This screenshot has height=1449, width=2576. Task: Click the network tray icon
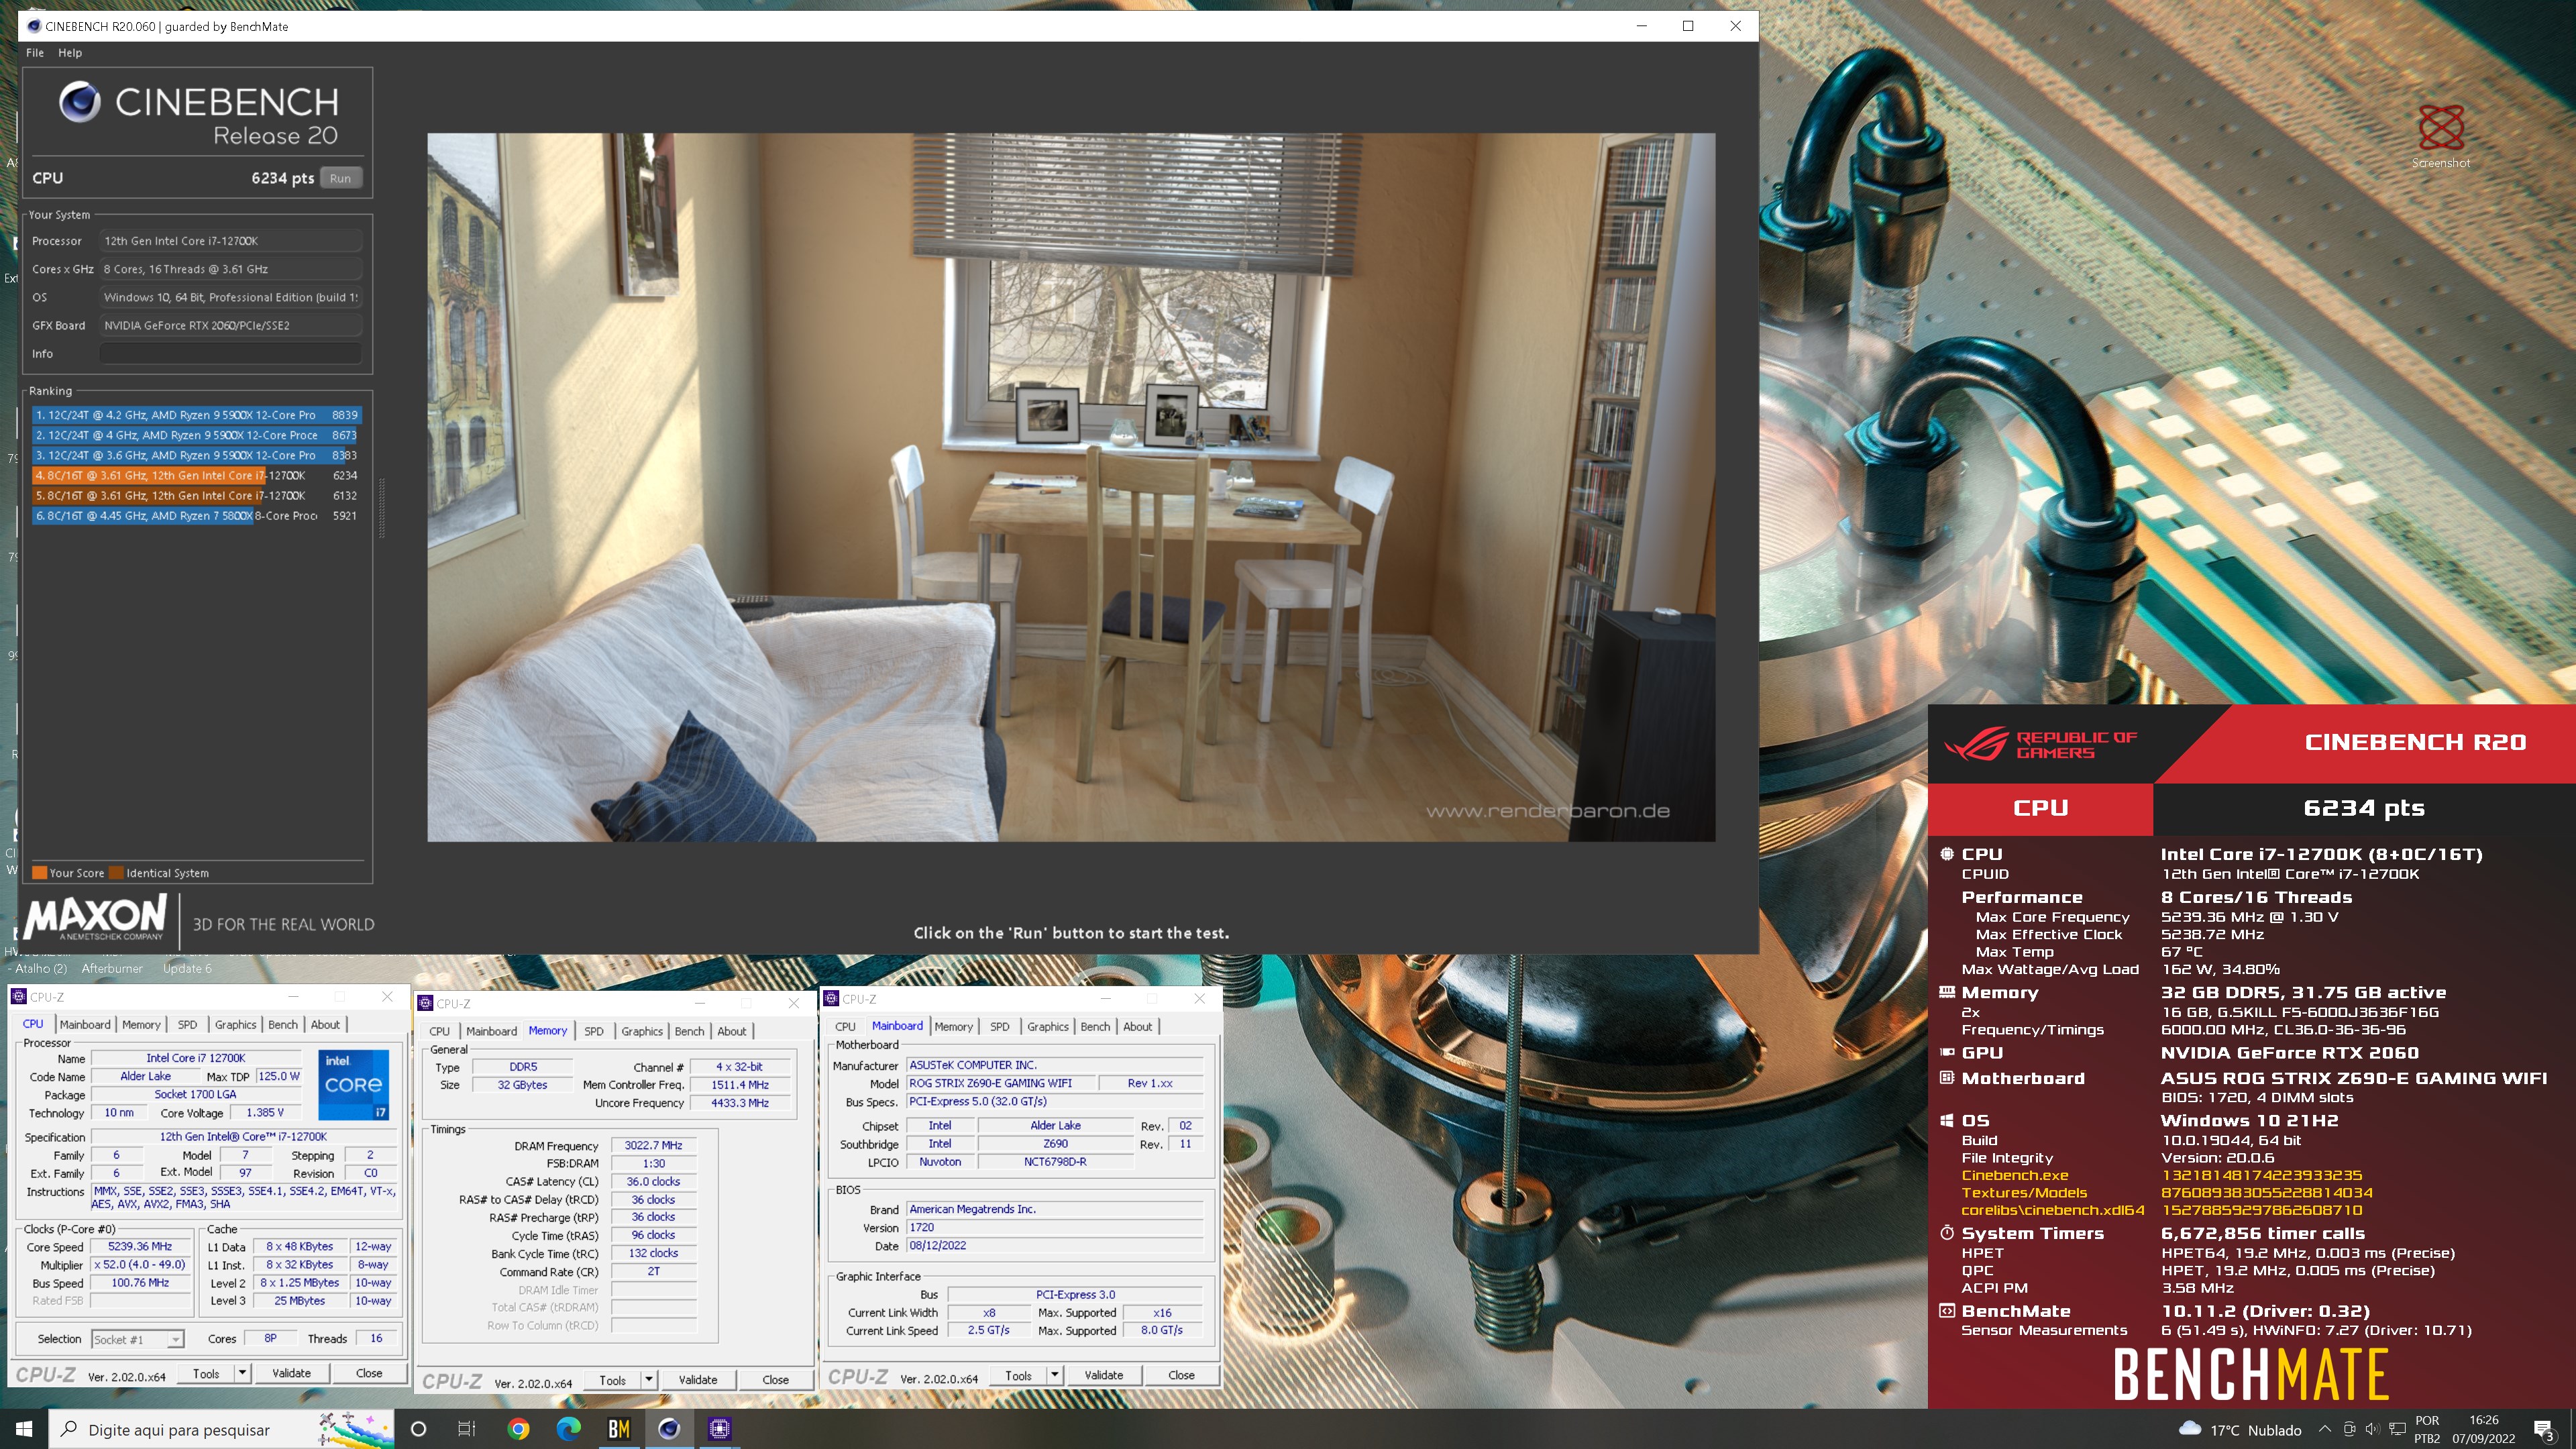pyautogui.click(x=2396, y=1429)
